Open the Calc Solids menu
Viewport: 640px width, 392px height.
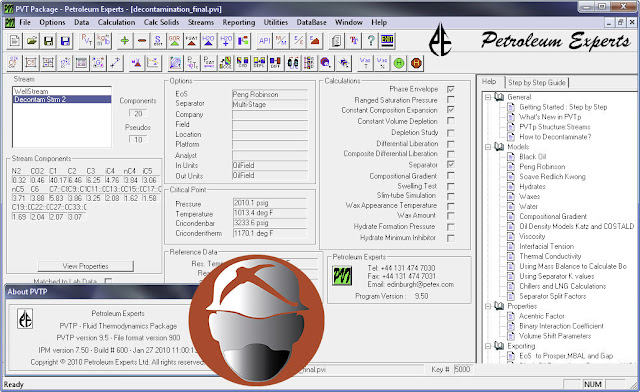(x=161, y=22)
